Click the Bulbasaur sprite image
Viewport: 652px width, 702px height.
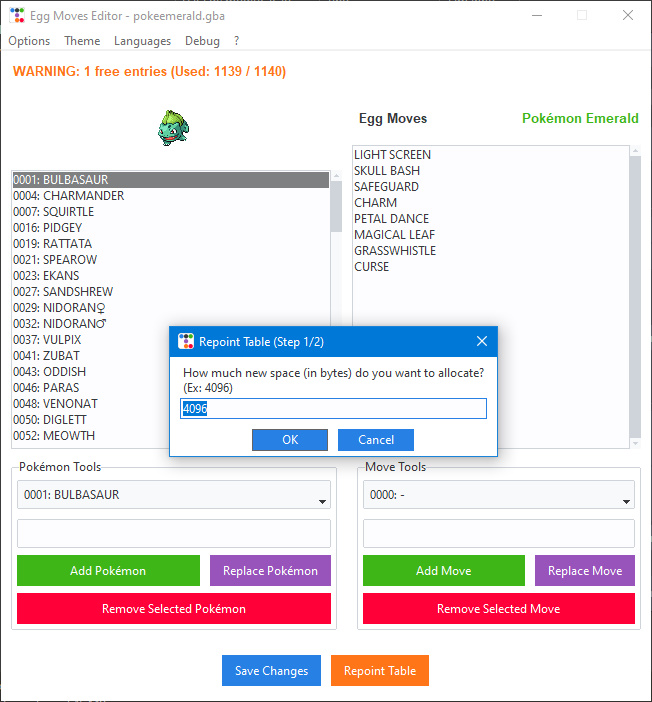pyautogui.click(x=173, y=129)
